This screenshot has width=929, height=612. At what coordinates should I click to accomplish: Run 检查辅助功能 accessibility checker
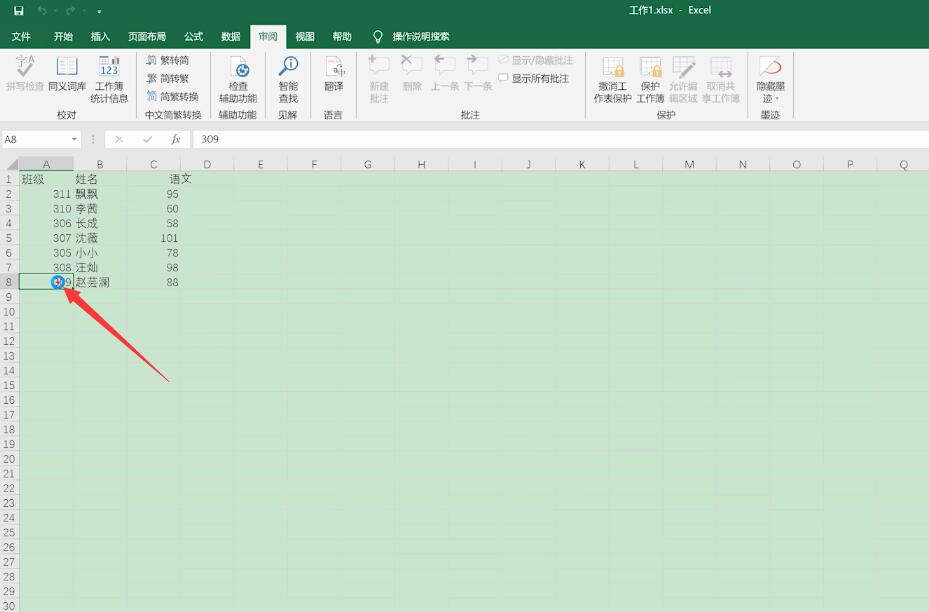238,79
